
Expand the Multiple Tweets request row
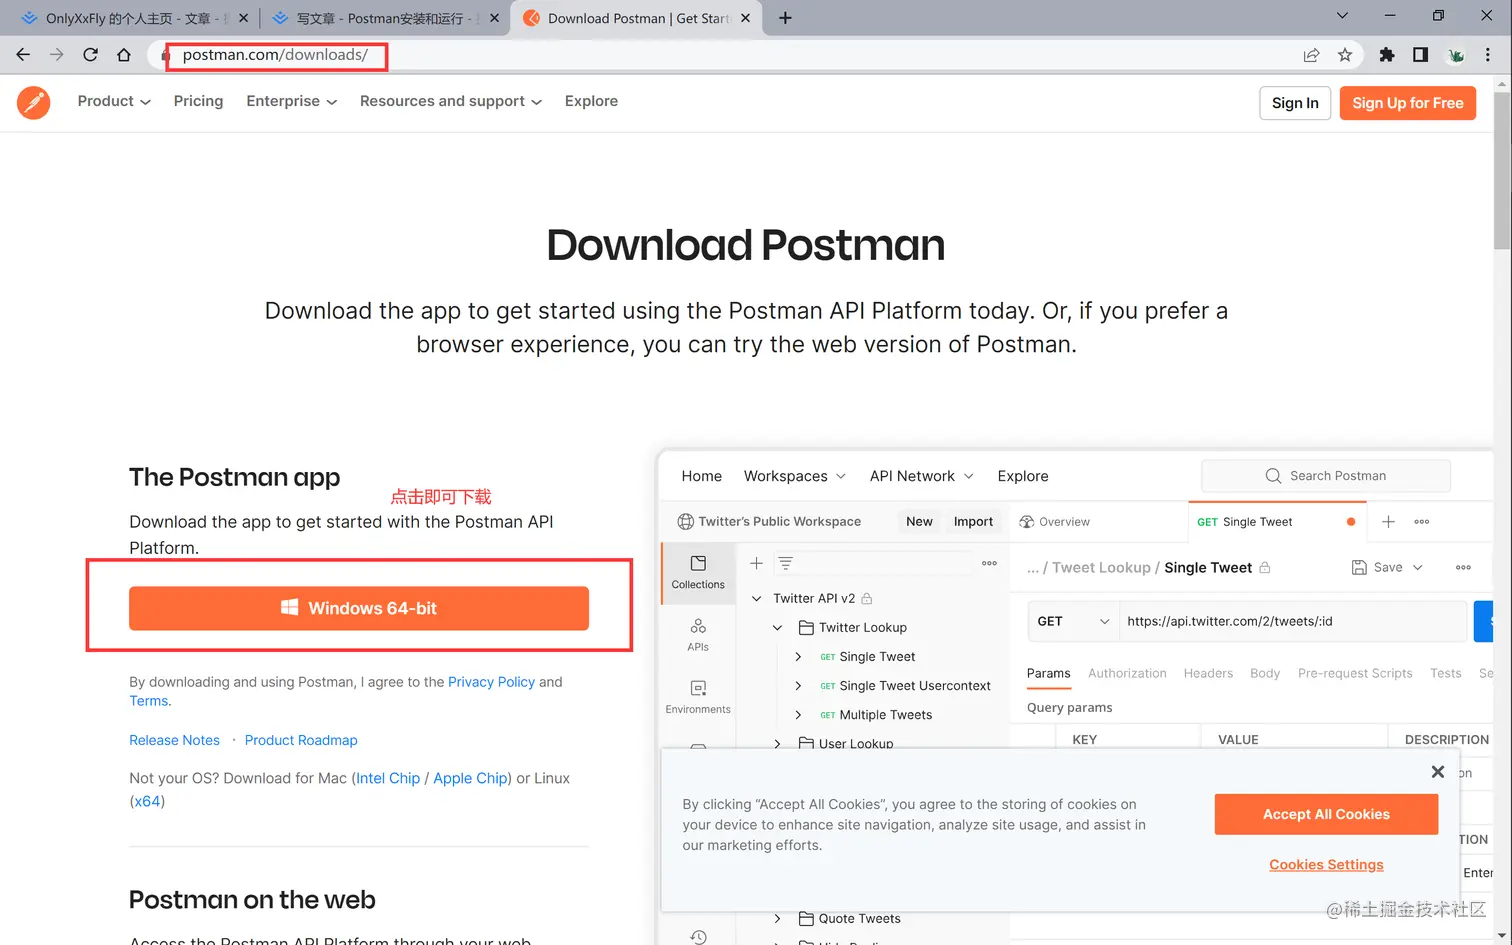coord(798,715)
